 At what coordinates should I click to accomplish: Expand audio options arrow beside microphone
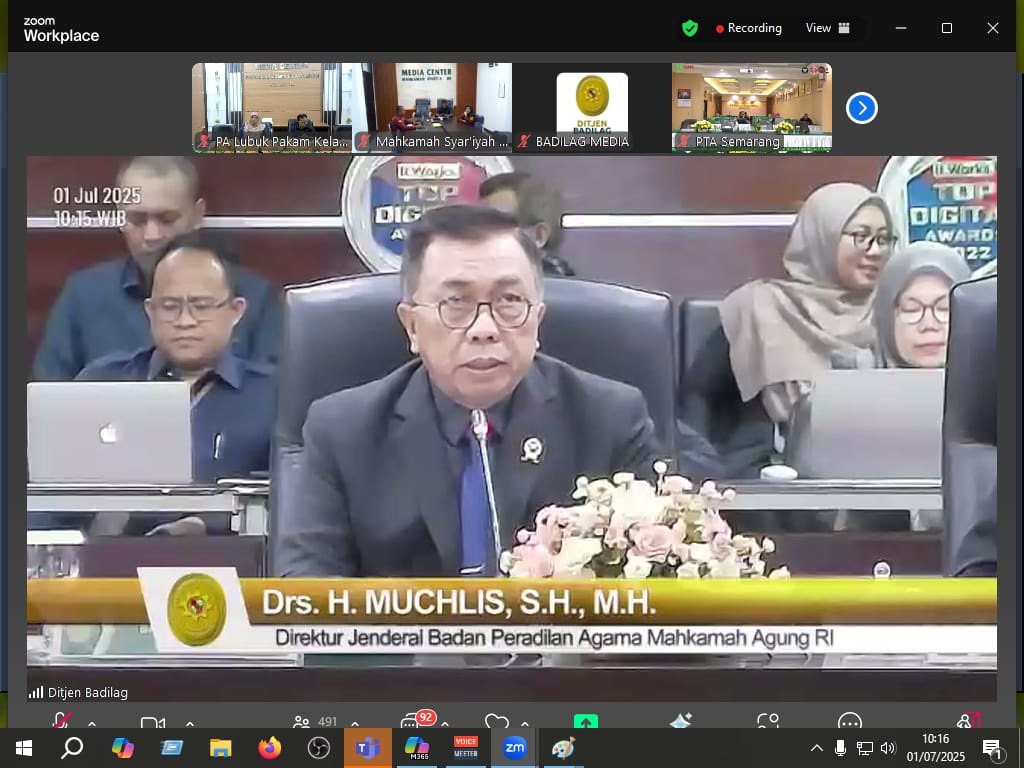[92, 723]
